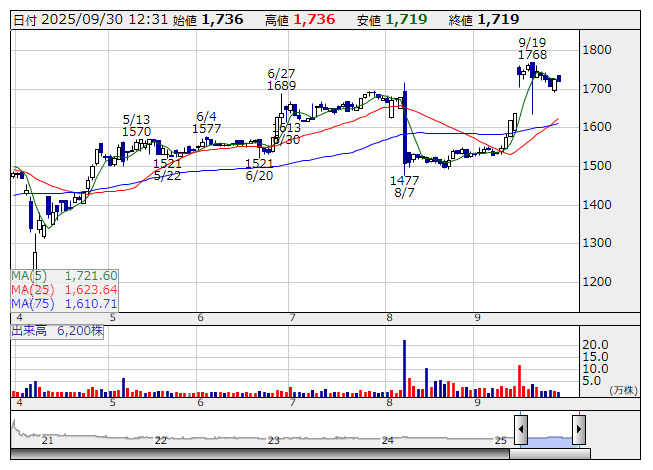Click the 20.0 volume axis label
Image resolution: width=653 pixels, height=470 pixels.
[596, 345]
